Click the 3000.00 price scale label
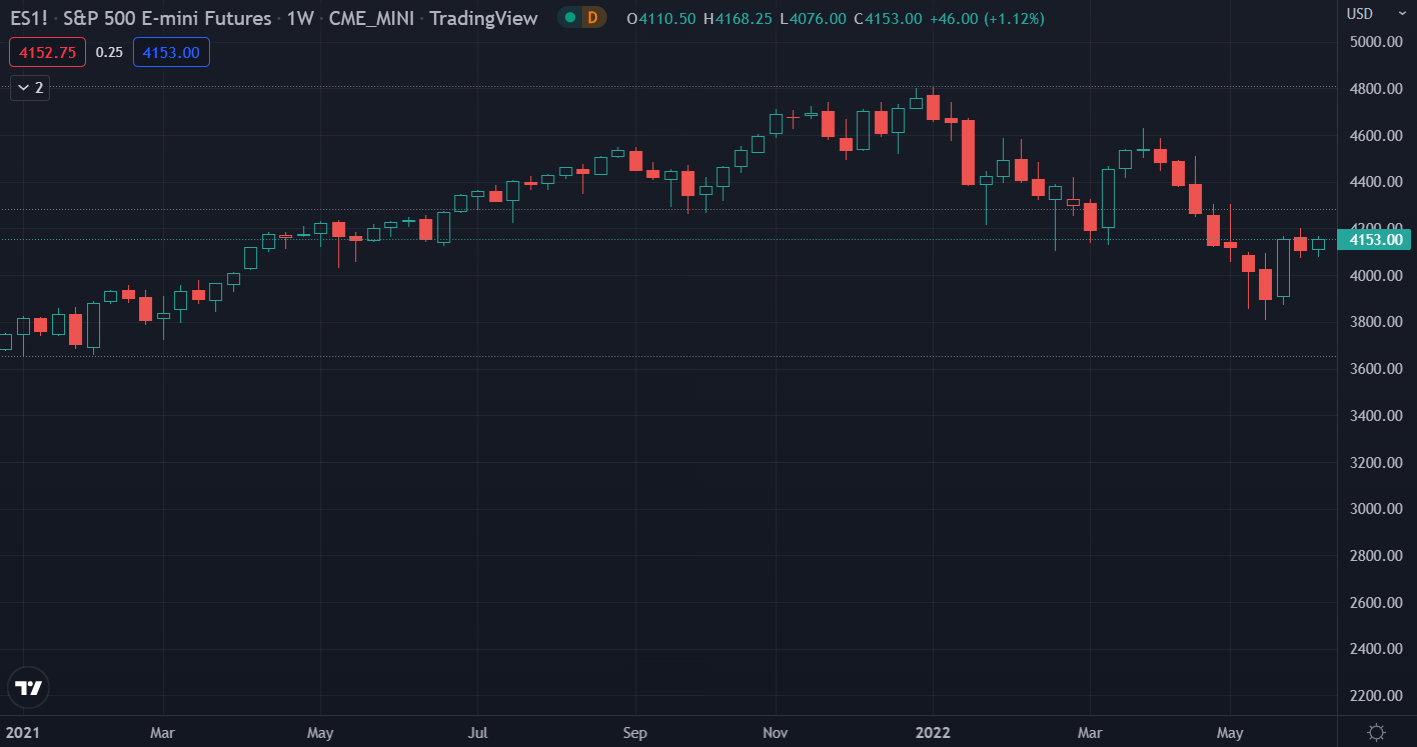Screen dimensions: 1417x747 pyautogui.click(x=1377, y=509)
